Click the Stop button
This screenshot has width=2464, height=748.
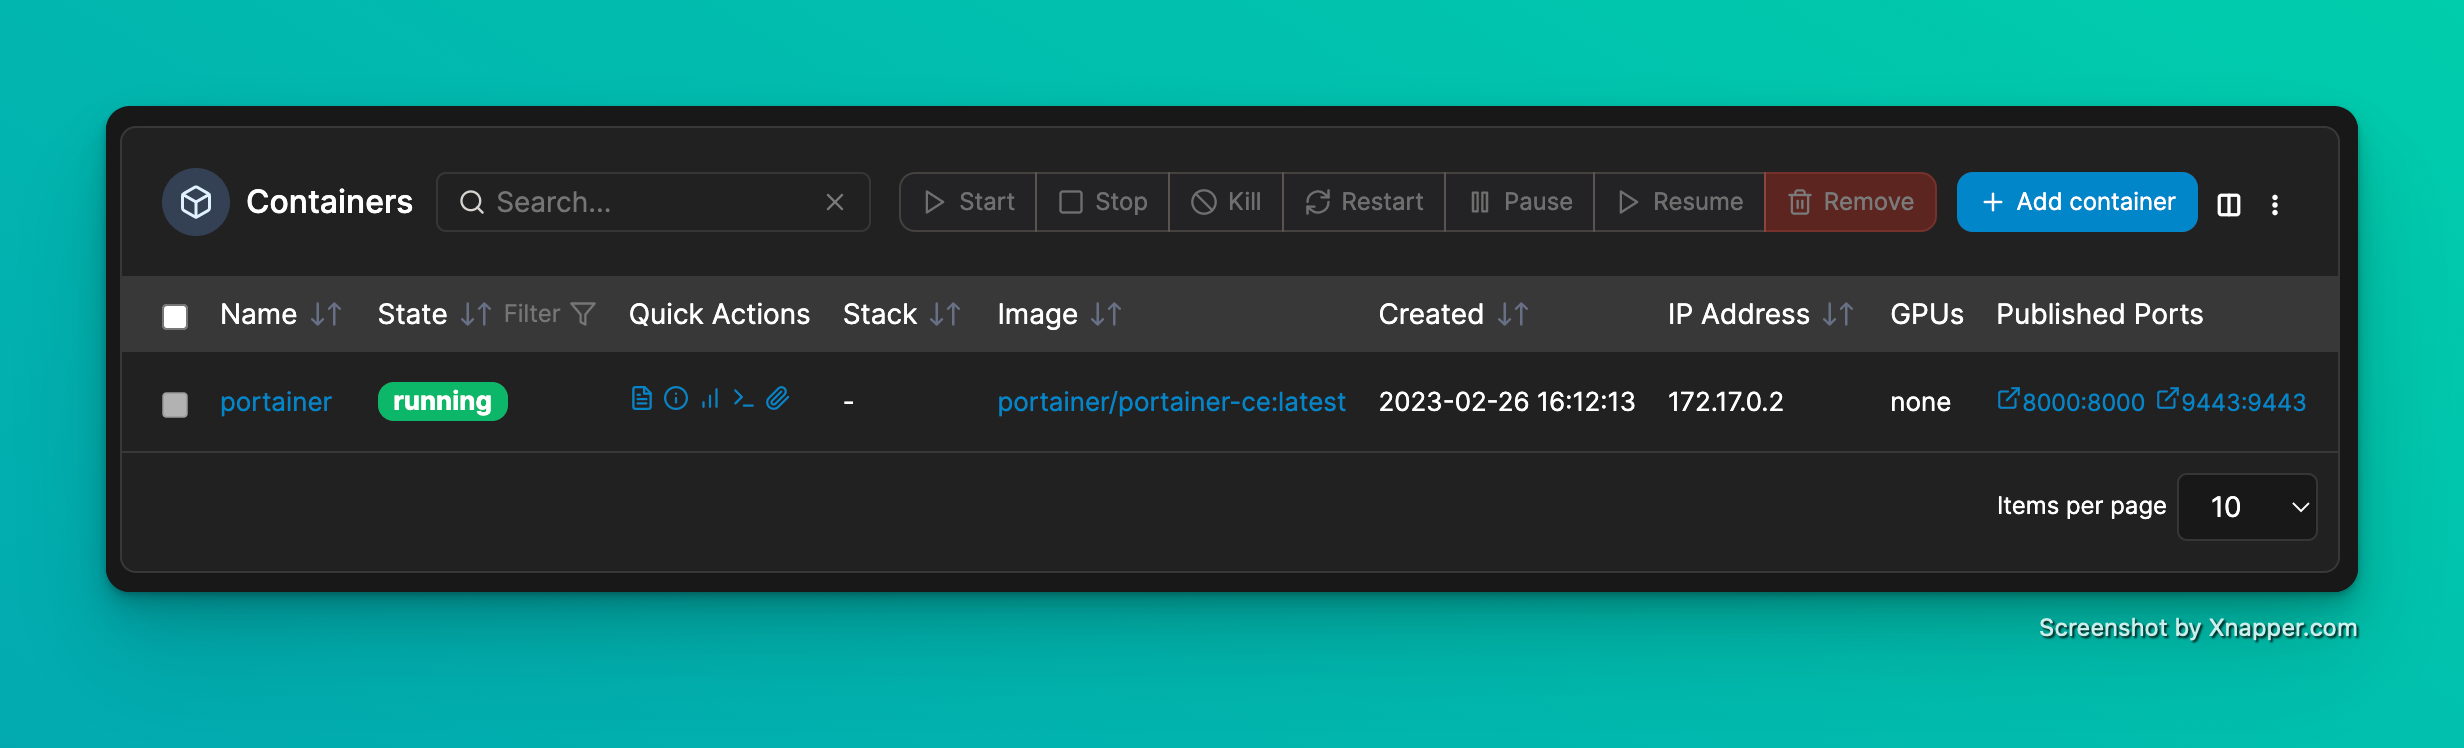(1103, 202)
